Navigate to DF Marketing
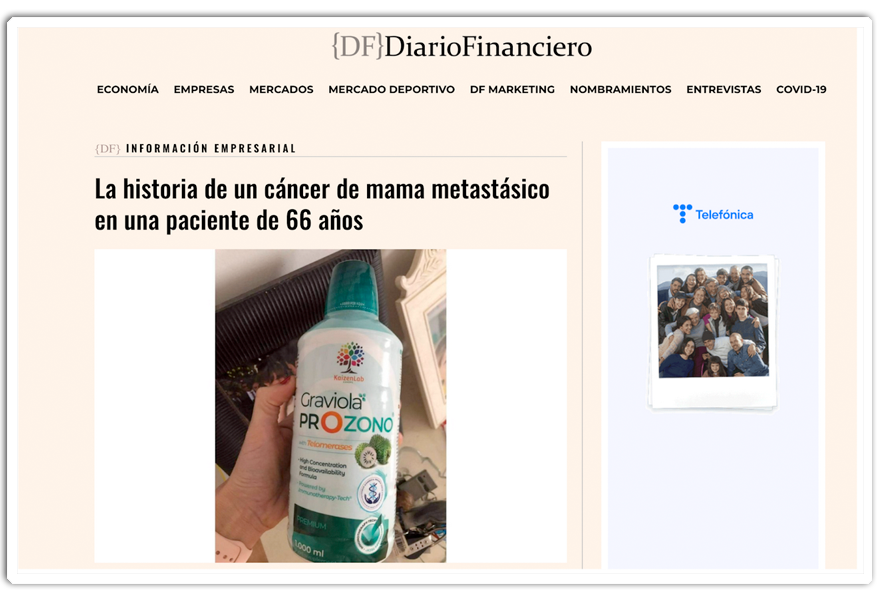Image resolution: width=880 pixels, height=600 pixels. coord(512,89)
